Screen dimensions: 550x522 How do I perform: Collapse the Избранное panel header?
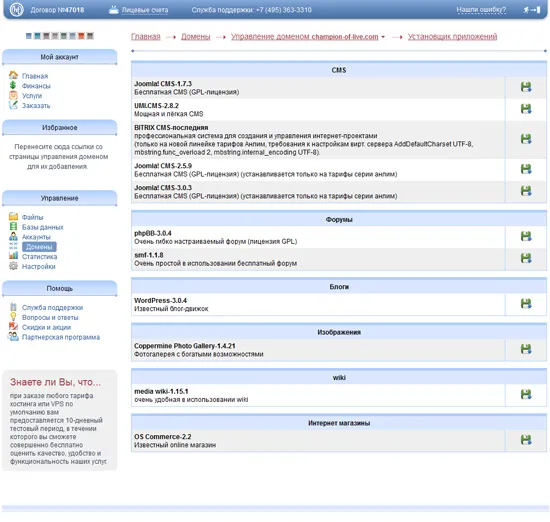coord(60,128)
